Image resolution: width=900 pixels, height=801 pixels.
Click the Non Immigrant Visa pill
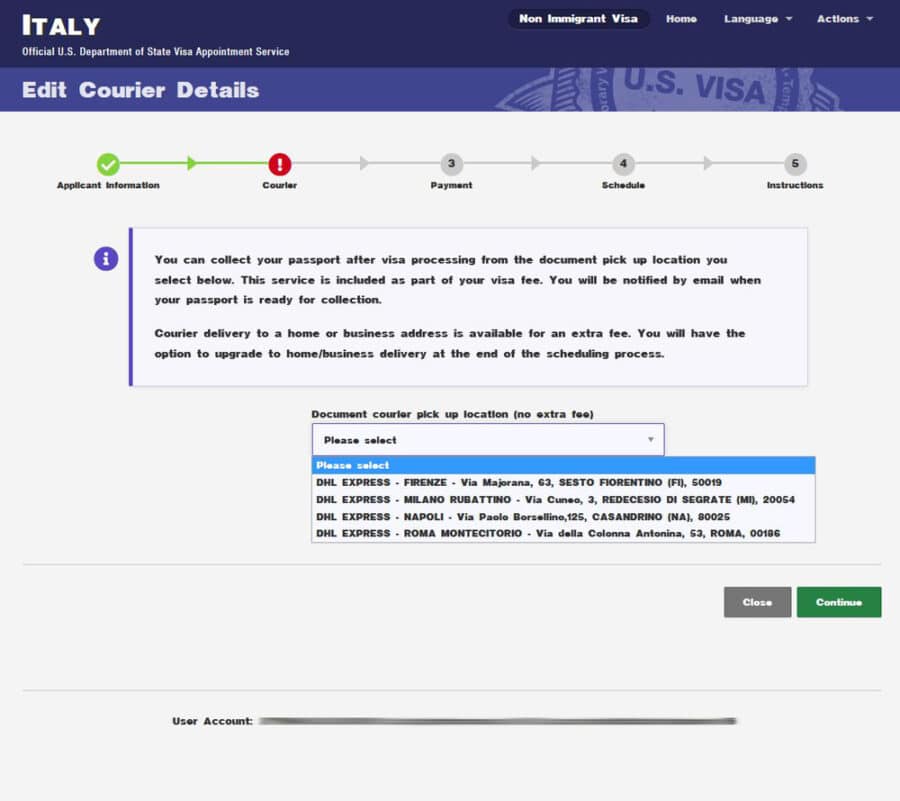[578, 19]
